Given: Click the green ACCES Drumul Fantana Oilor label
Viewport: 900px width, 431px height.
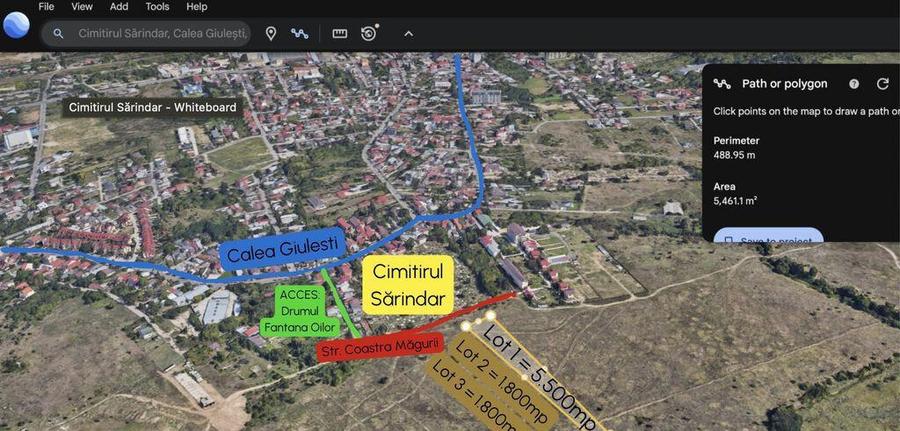Looking at the screenshot, I should 301,312.
